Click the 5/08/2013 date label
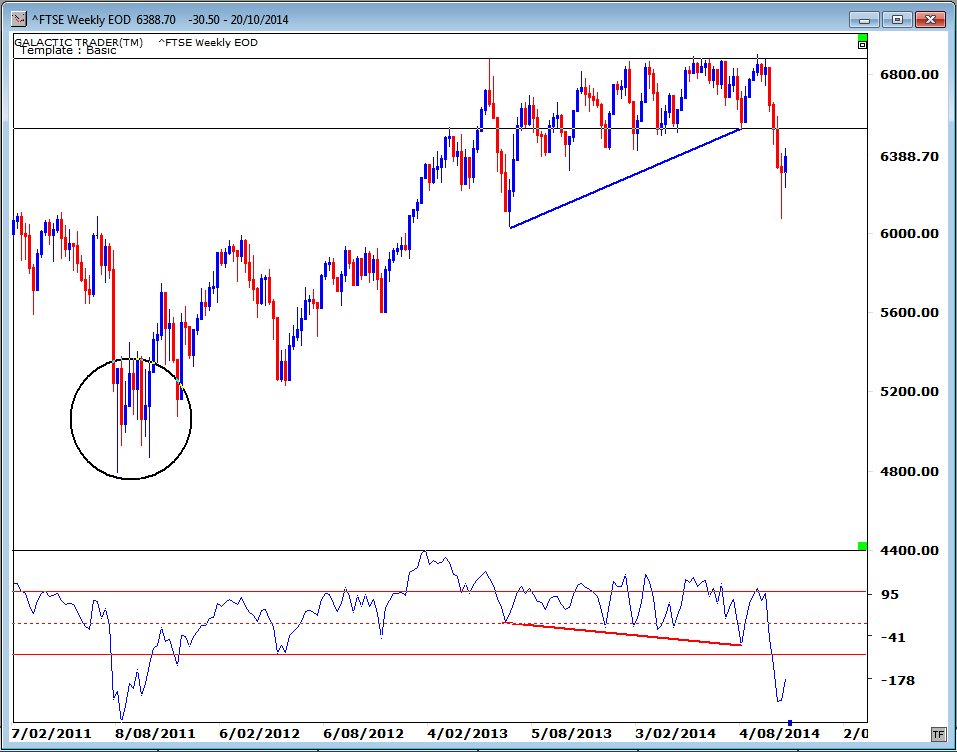 [571, 734]
